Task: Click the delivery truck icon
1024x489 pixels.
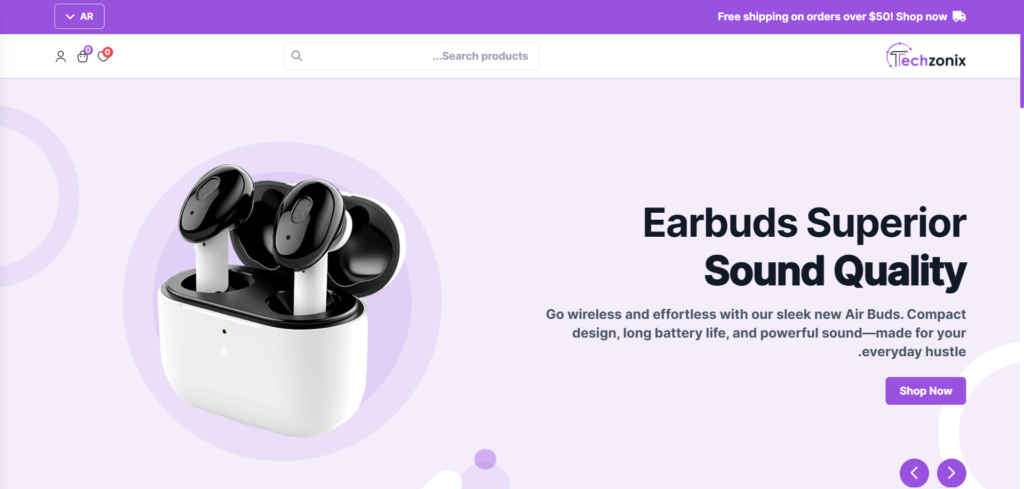Action: click(959, 16)
